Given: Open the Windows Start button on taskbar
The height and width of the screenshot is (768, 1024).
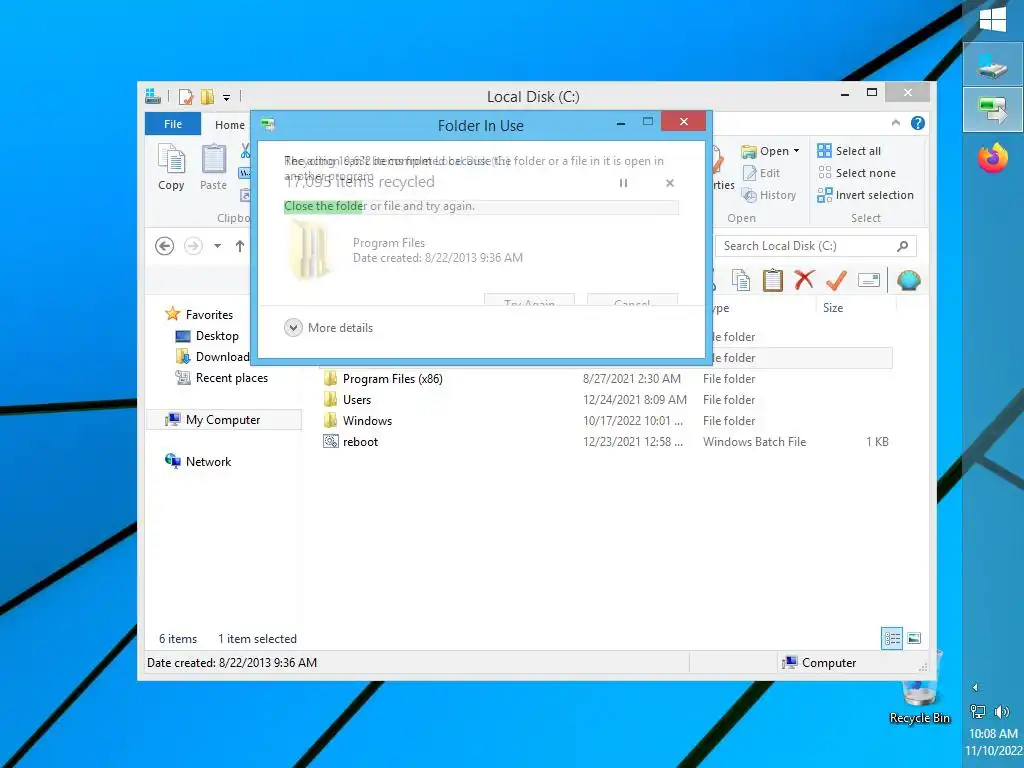Looking at the screenshot, I should (x=993, y=20).
